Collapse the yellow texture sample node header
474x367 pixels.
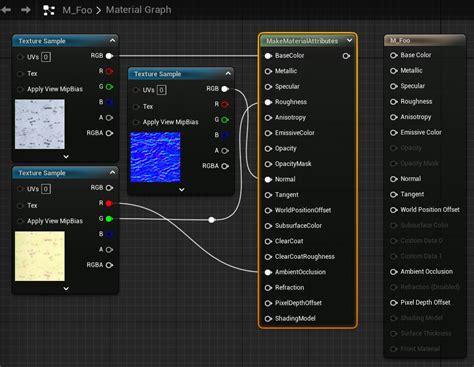click(112, 172)
